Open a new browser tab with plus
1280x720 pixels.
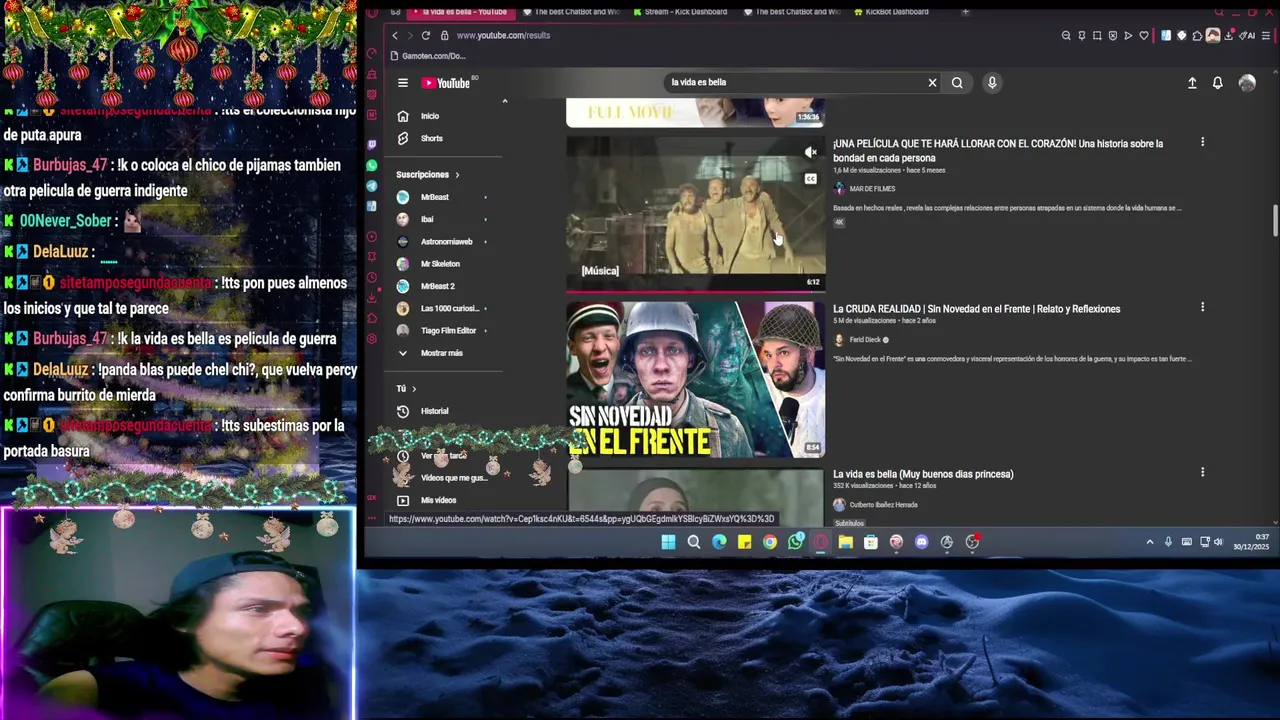(x=965, y=12)
